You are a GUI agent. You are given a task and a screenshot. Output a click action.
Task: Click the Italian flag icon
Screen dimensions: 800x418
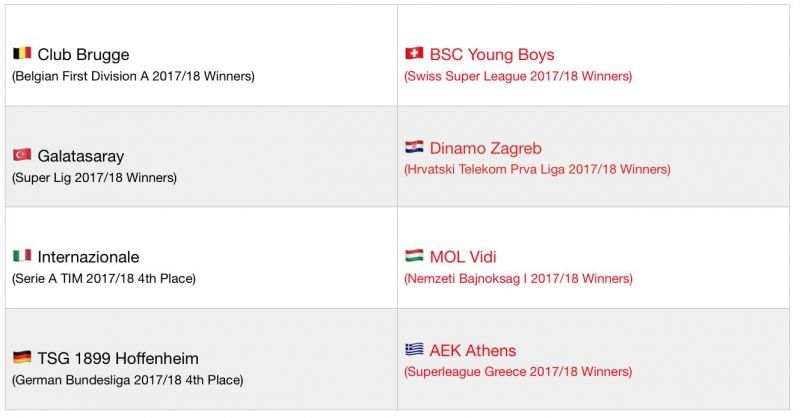(x=21, y=256)
